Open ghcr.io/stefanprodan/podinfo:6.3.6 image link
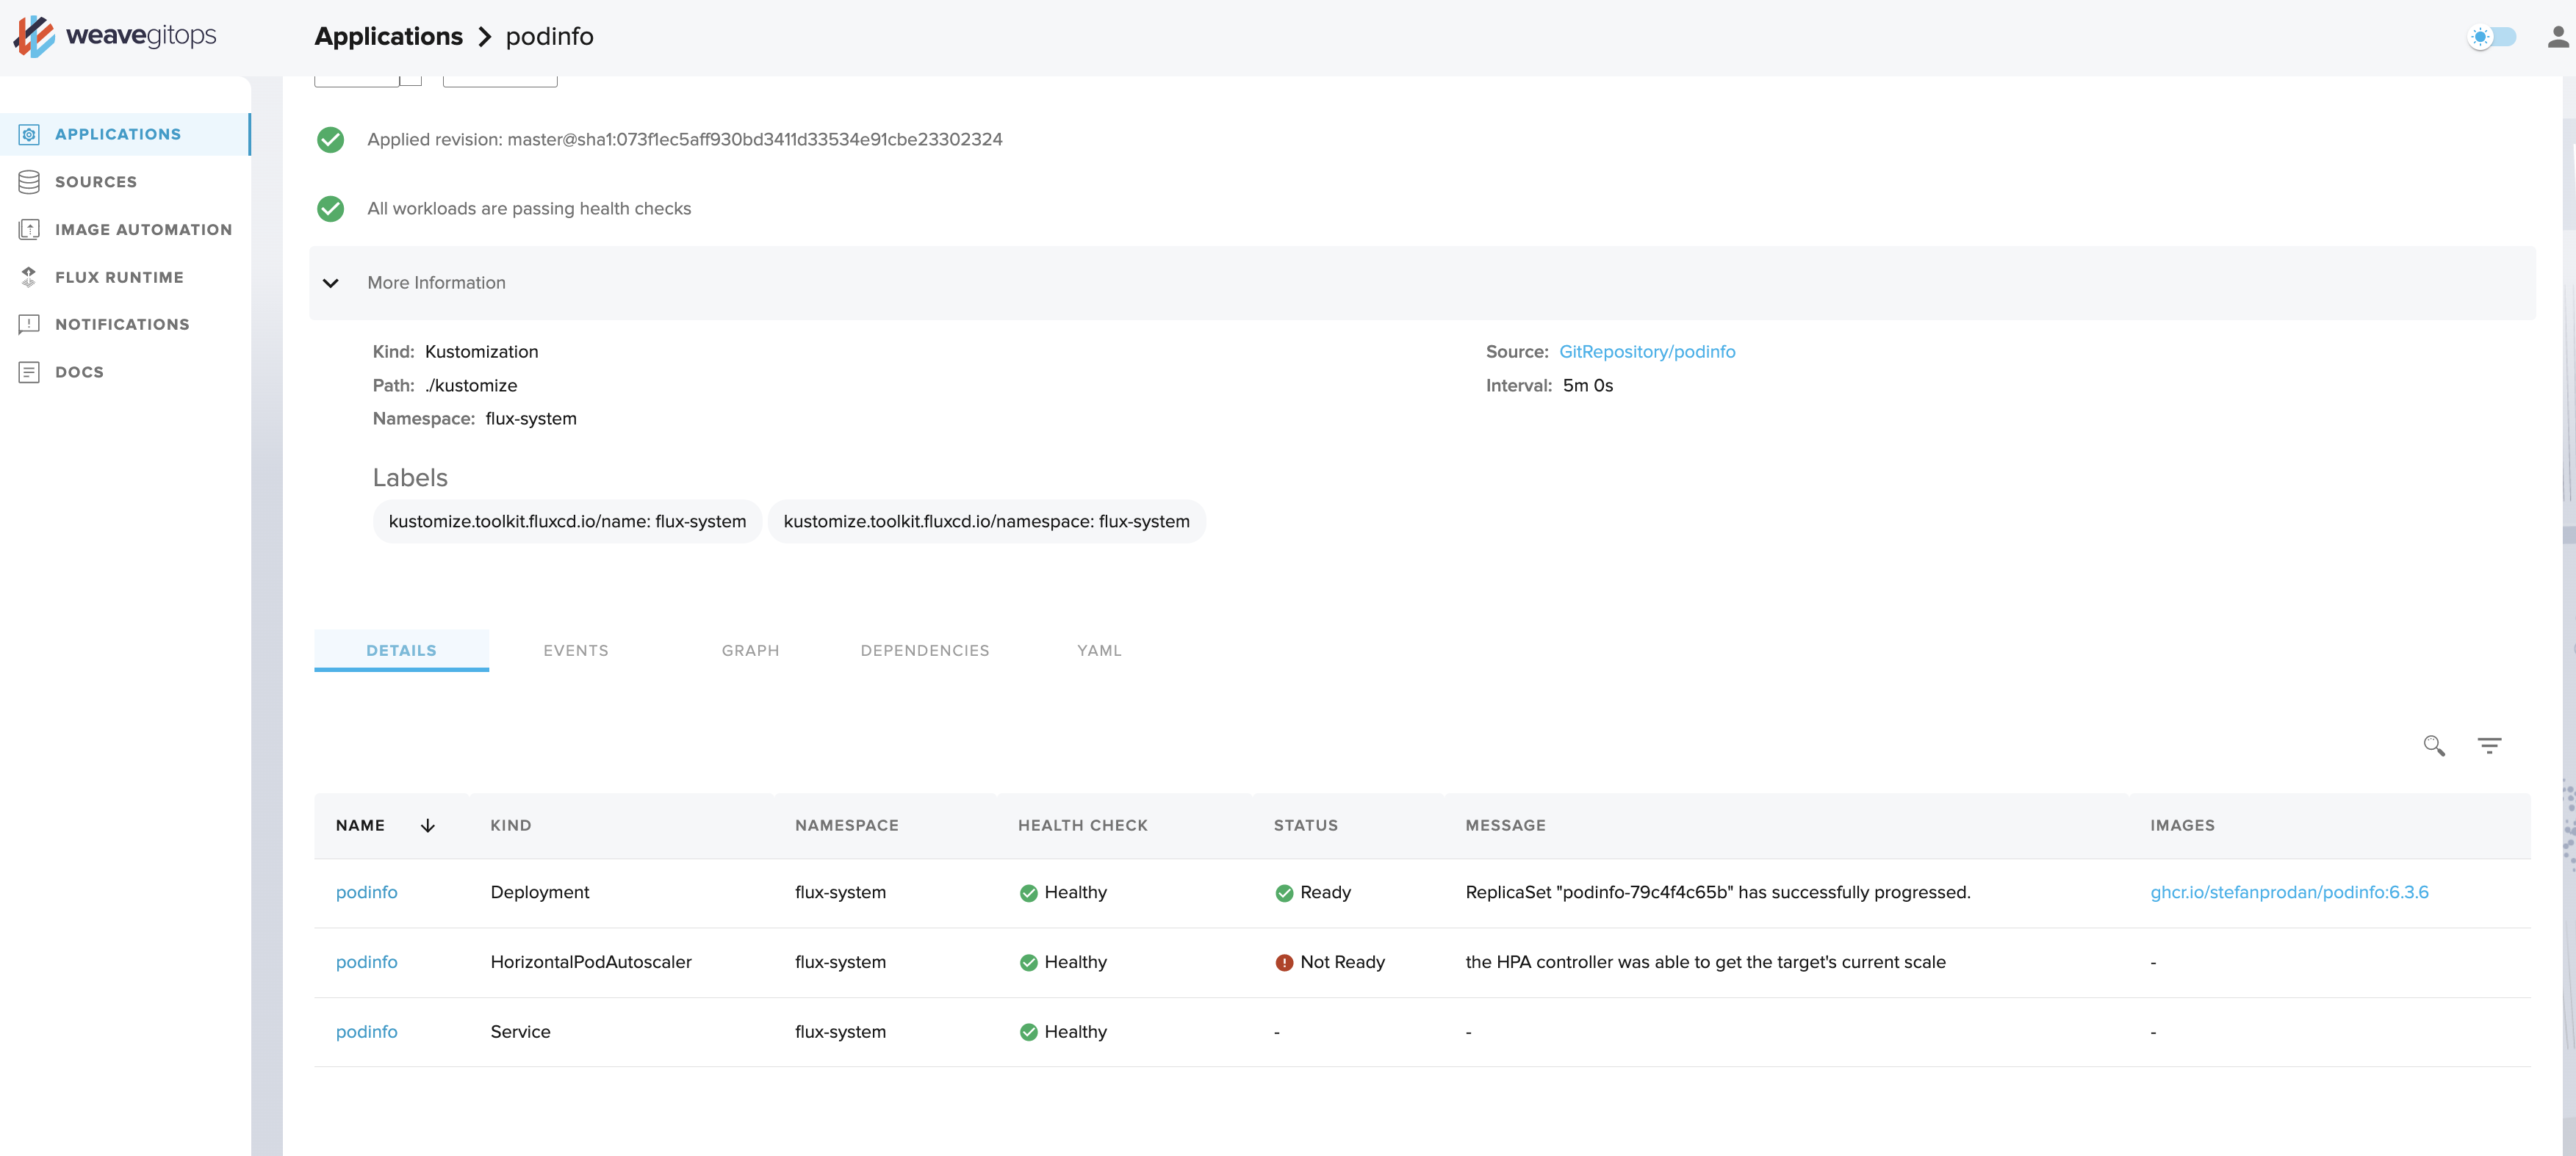The width and height of the screenshot is (2576, 1156). coord(2289,893)
